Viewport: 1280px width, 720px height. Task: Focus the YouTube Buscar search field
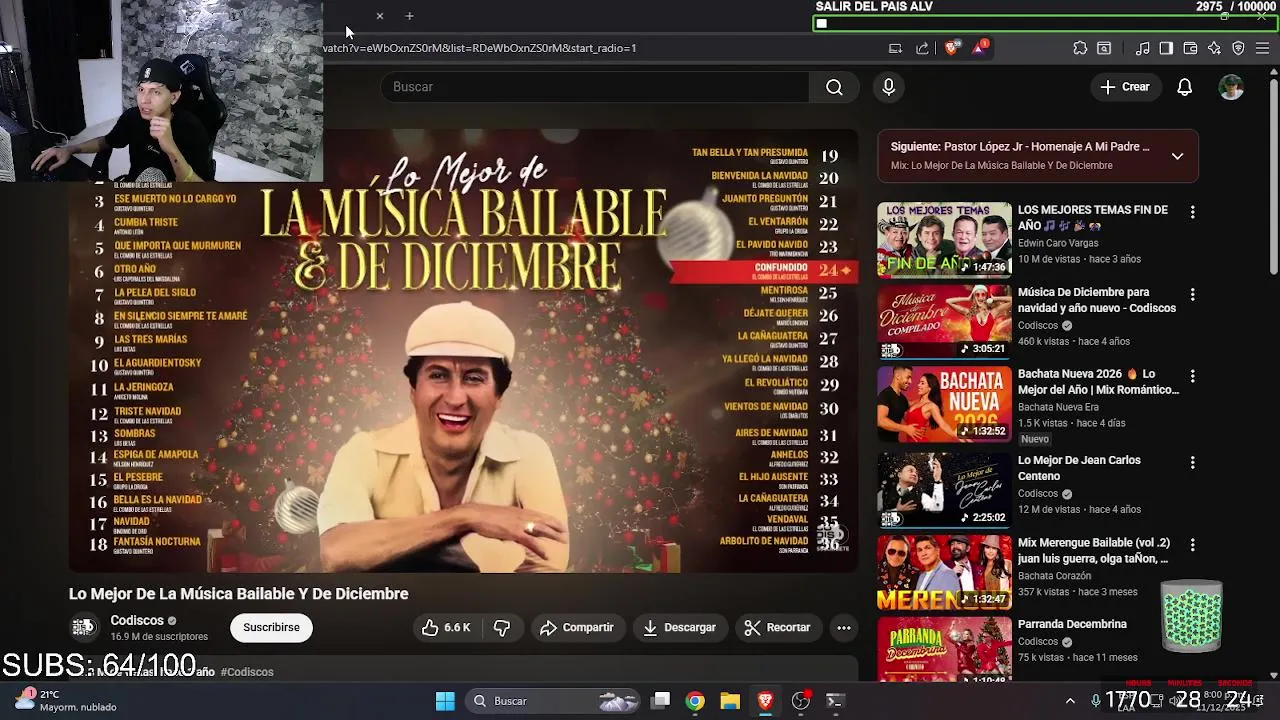click(x=595, y=87)
